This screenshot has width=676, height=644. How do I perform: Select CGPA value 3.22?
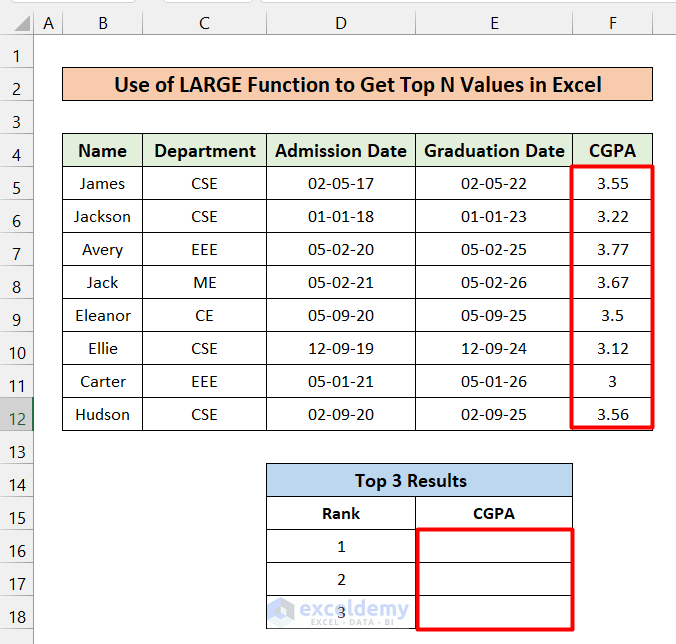(613, 216)
